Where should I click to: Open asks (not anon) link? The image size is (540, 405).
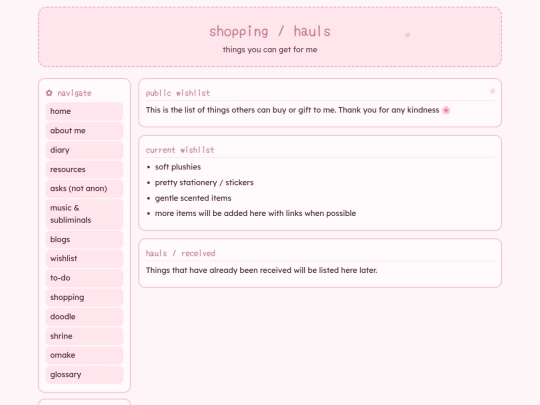[x=84, y=188]
